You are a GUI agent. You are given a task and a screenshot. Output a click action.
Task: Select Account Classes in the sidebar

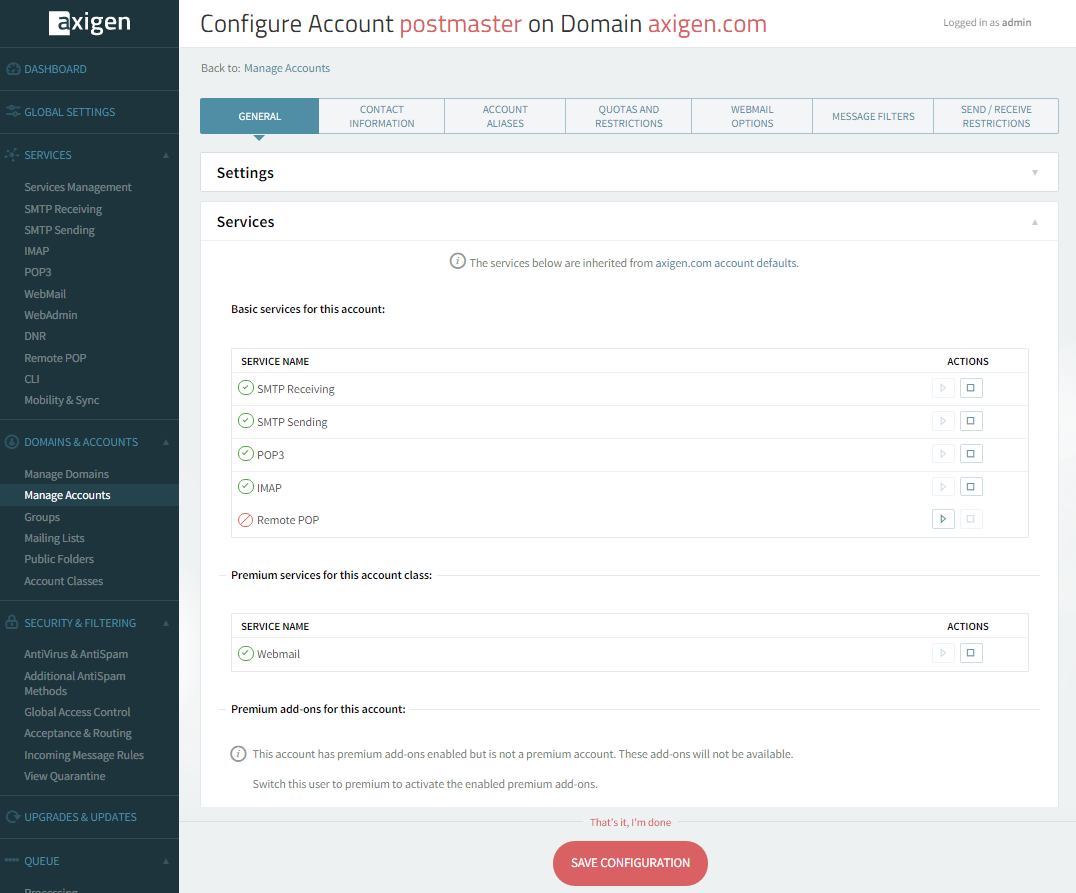click(x=64, y=581)
